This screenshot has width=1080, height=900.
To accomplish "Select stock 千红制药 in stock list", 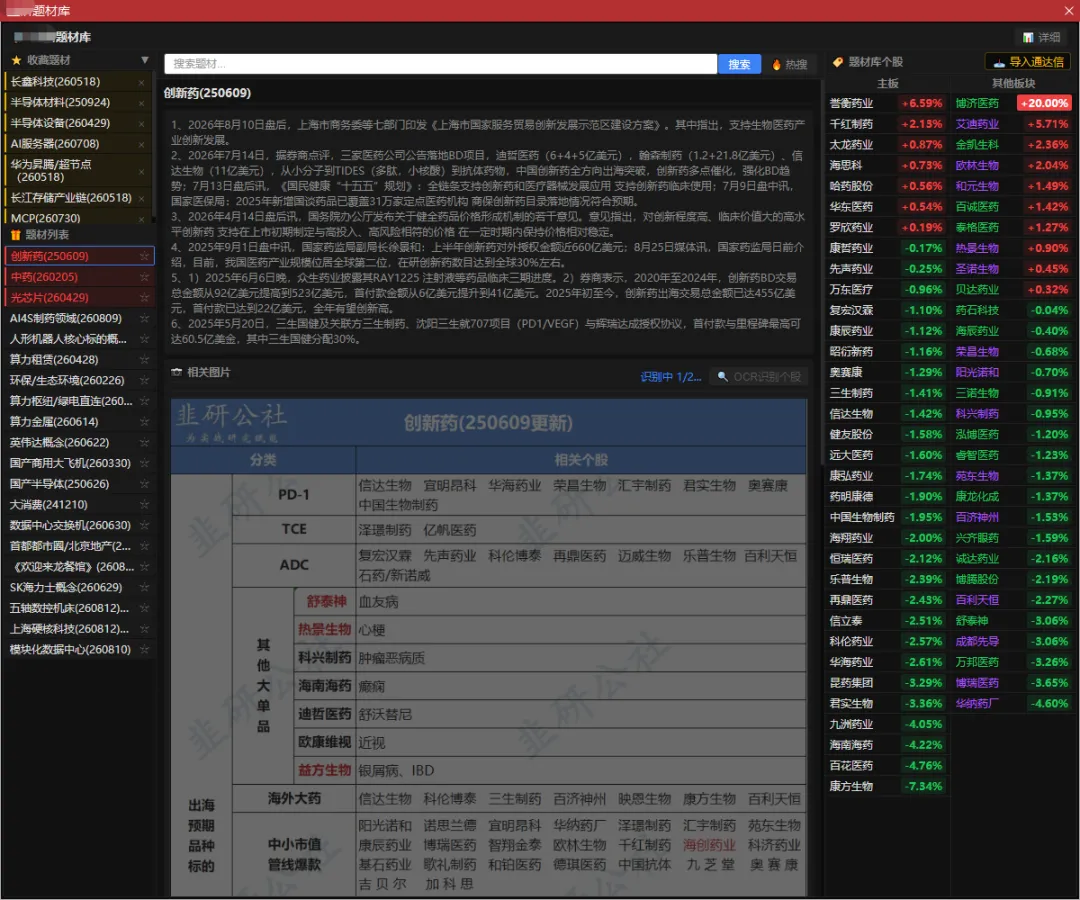I will tap(886, 124).
